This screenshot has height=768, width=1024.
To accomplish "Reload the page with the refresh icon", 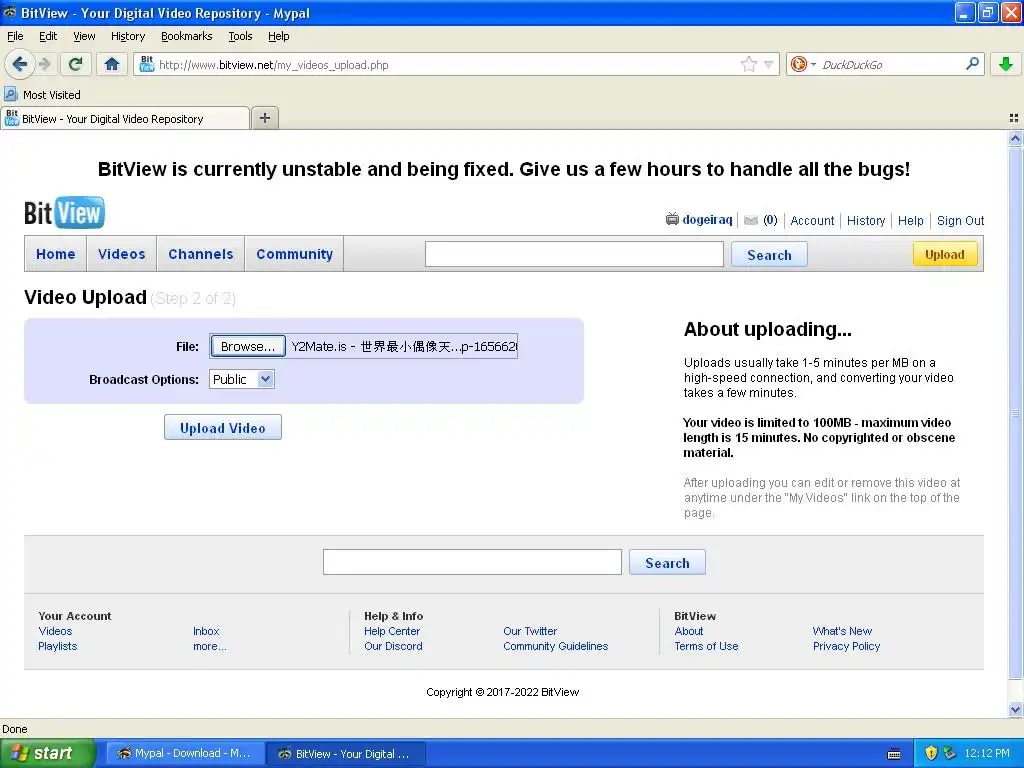I will point(75,64).
